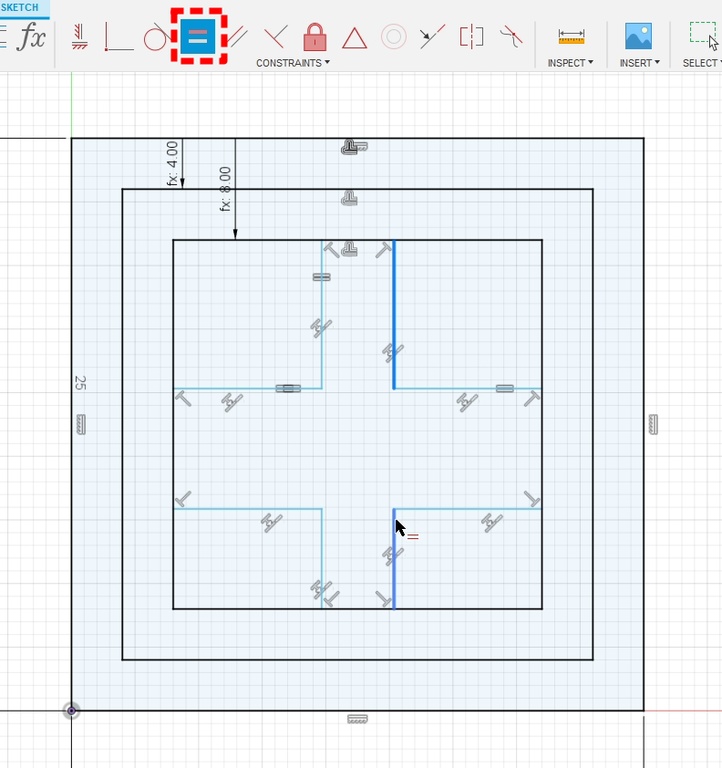Click the Insert image icon
The width and height of the screenshot is (722, 768).
click(638, 37)
